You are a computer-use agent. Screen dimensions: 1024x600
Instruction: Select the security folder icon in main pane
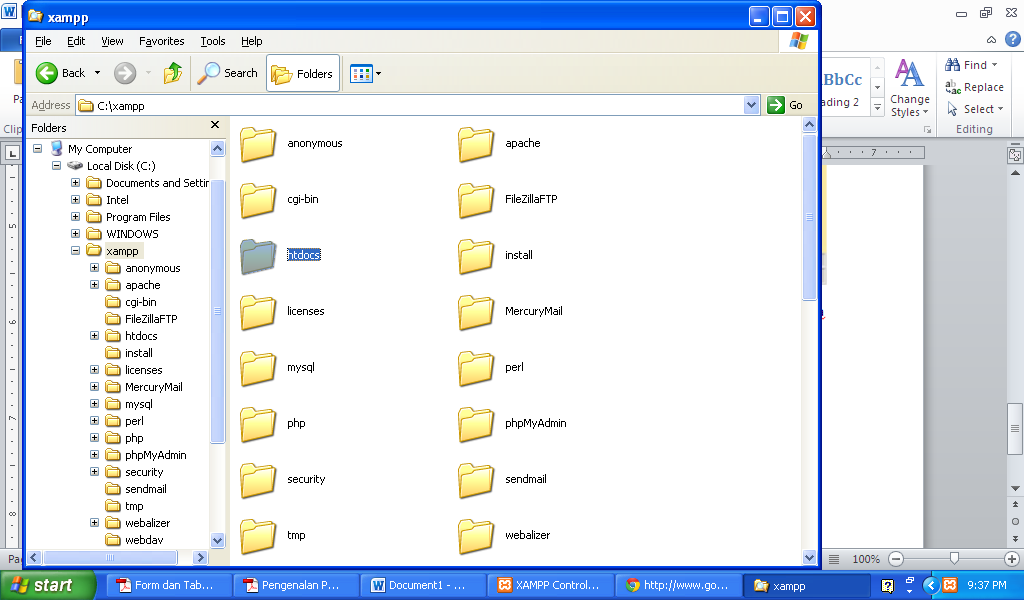click(258, 479)
